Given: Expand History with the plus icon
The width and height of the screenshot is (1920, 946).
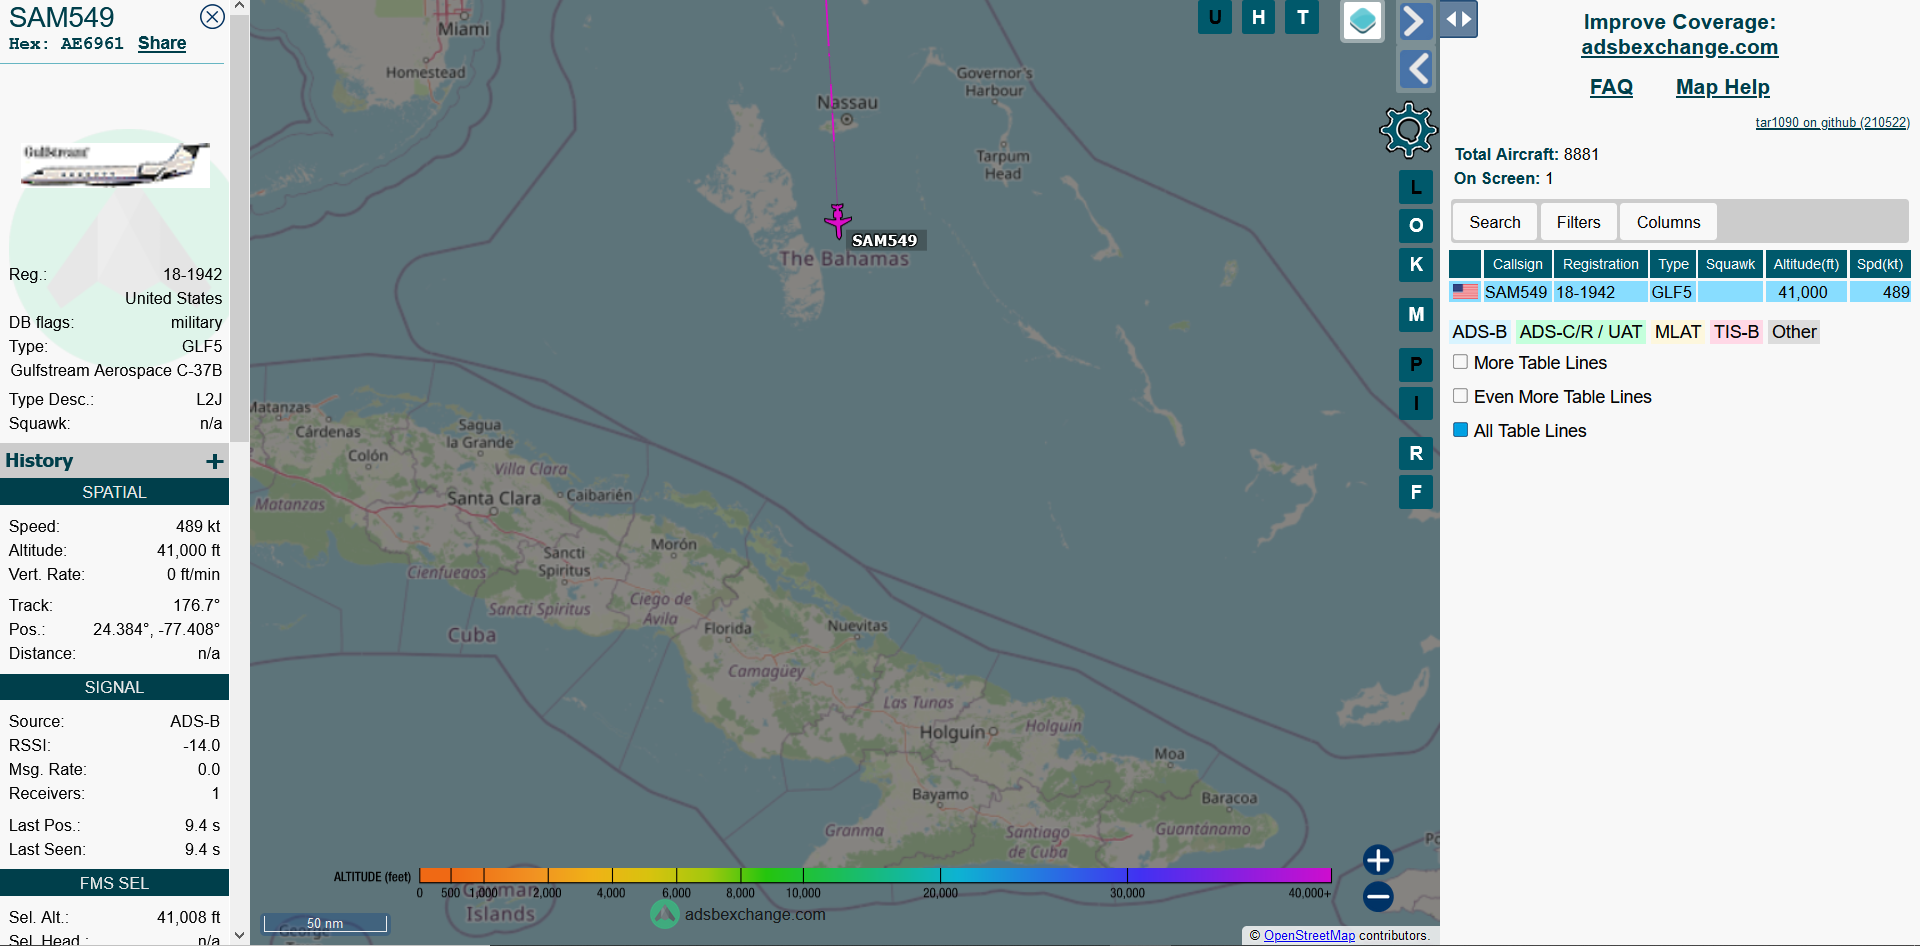Looking at the screenshot, I should point(214,461).
